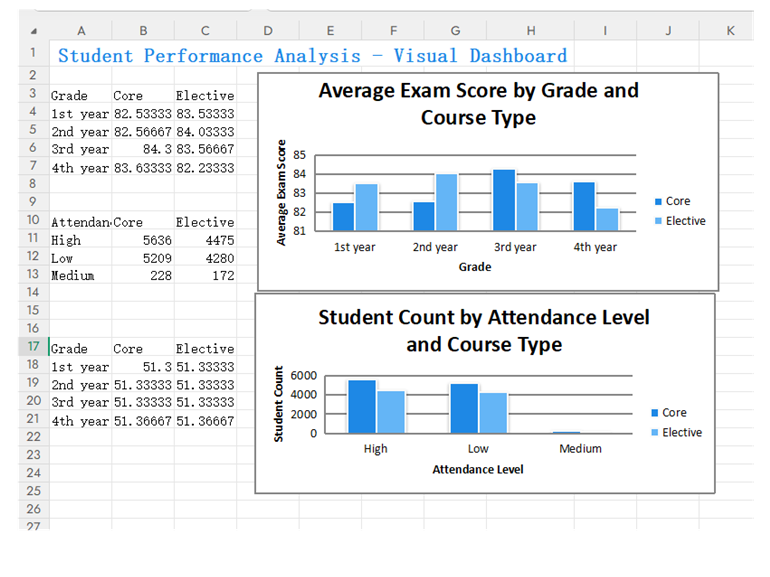Select row 17 header
The height and width of the screenshot is (577, 770).
pos(33,346)
